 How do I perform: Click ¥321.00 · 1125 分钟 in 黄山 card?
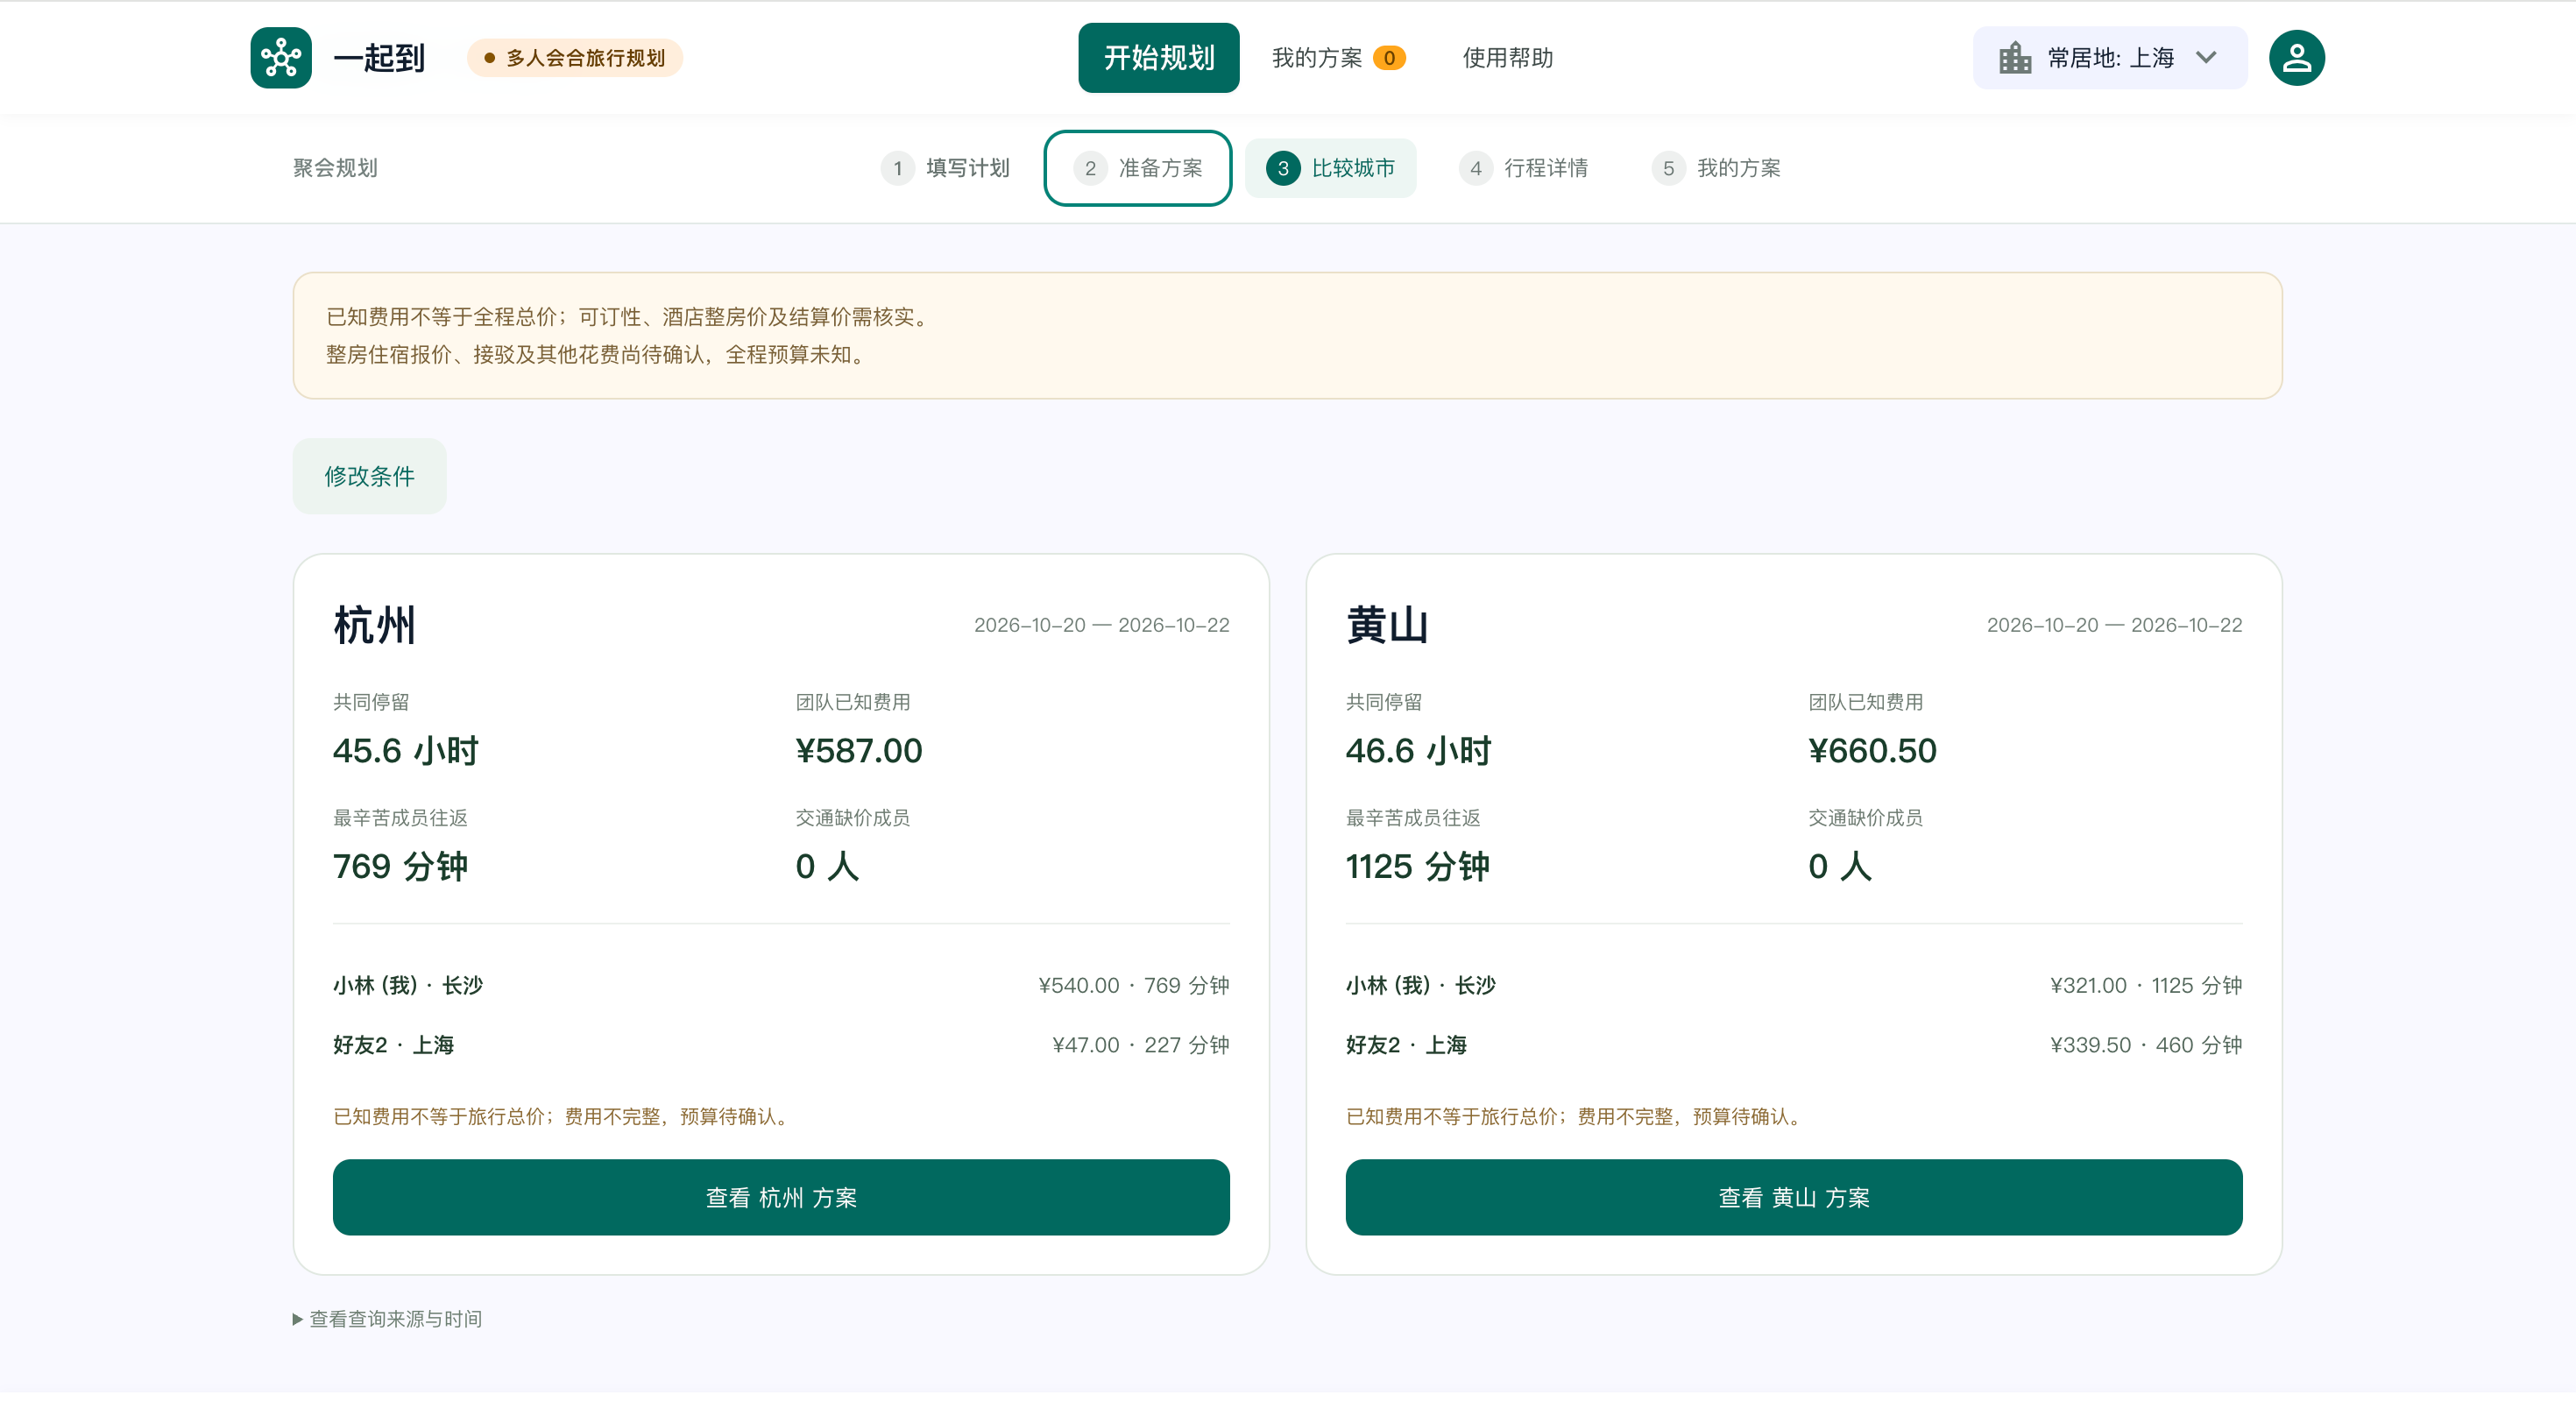pyautogui.click(x=2146, y=985)
